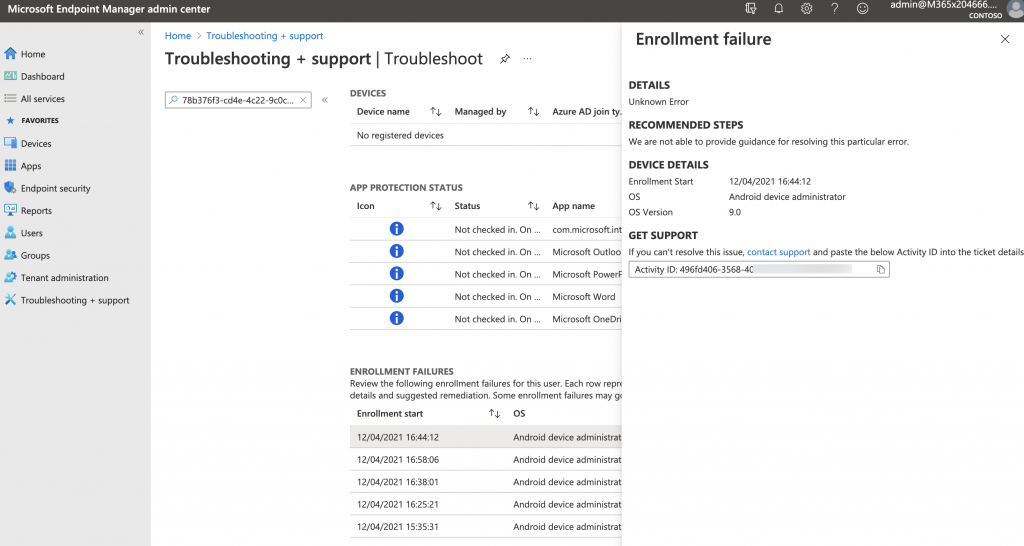Open the help question mark icon

click(x=835, y=8)
